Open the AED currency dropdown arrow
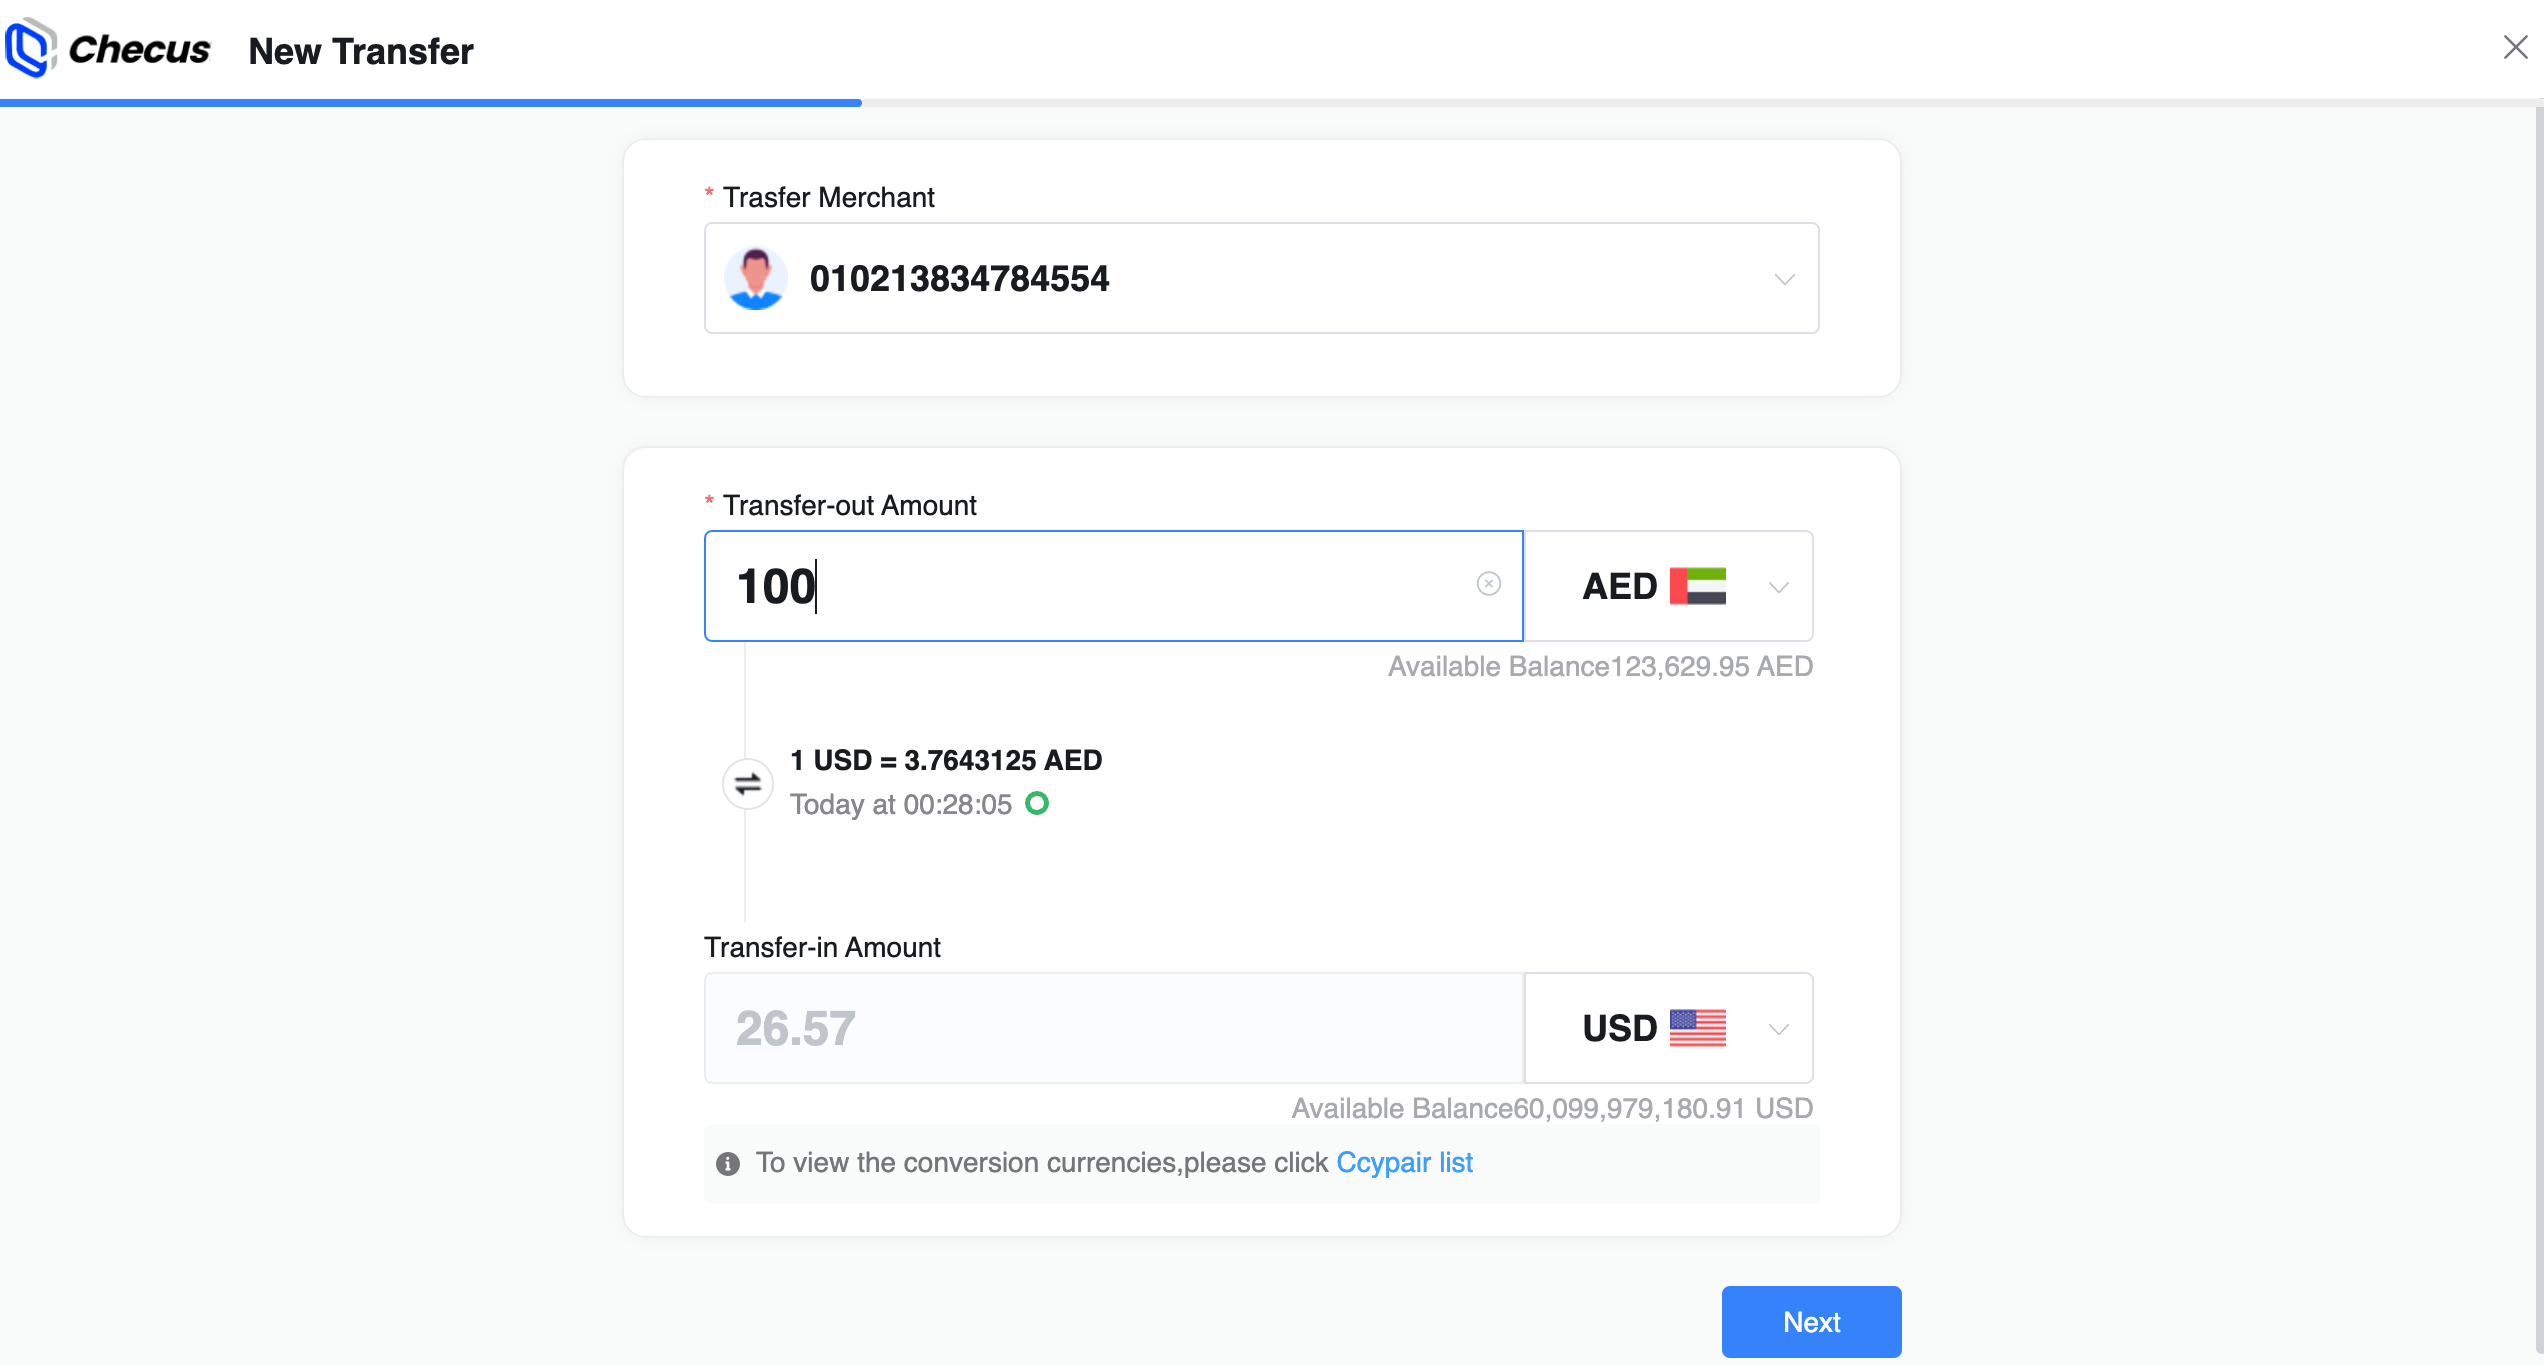2544x1366 pixels. click(x=1778, y=587)
